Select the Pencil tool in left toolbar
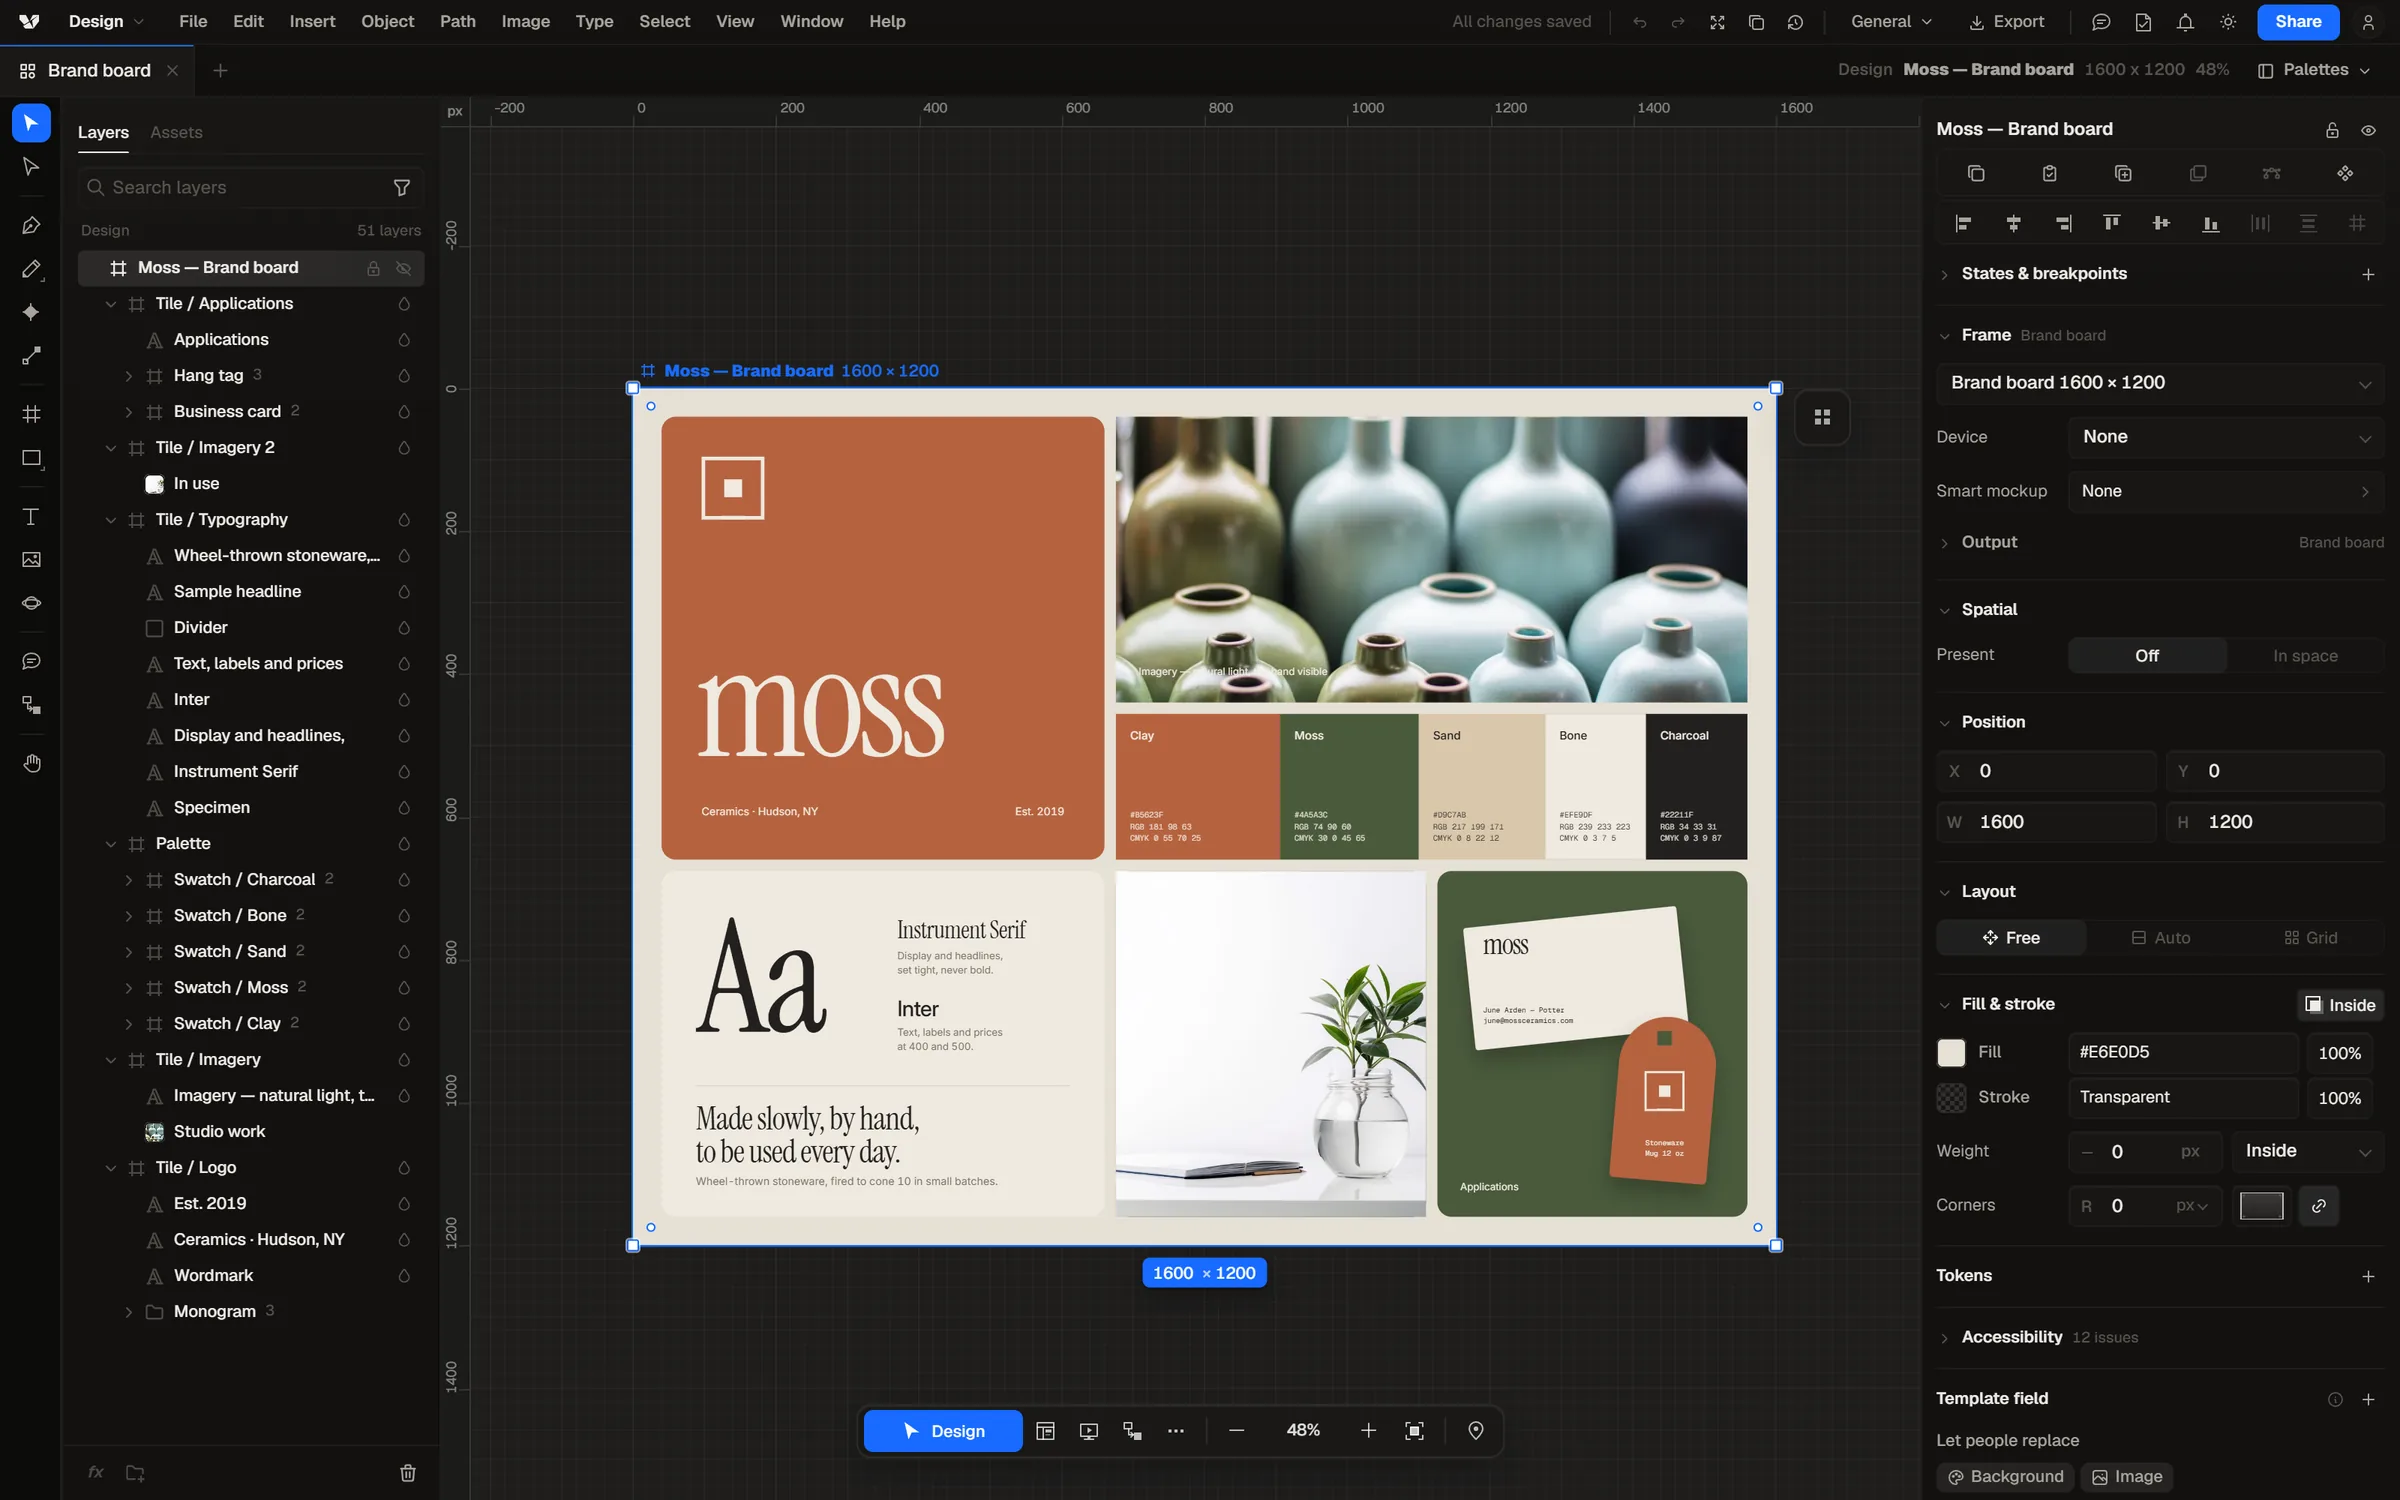Viewport: 2400px width, 1500px height. click(31, 269)
